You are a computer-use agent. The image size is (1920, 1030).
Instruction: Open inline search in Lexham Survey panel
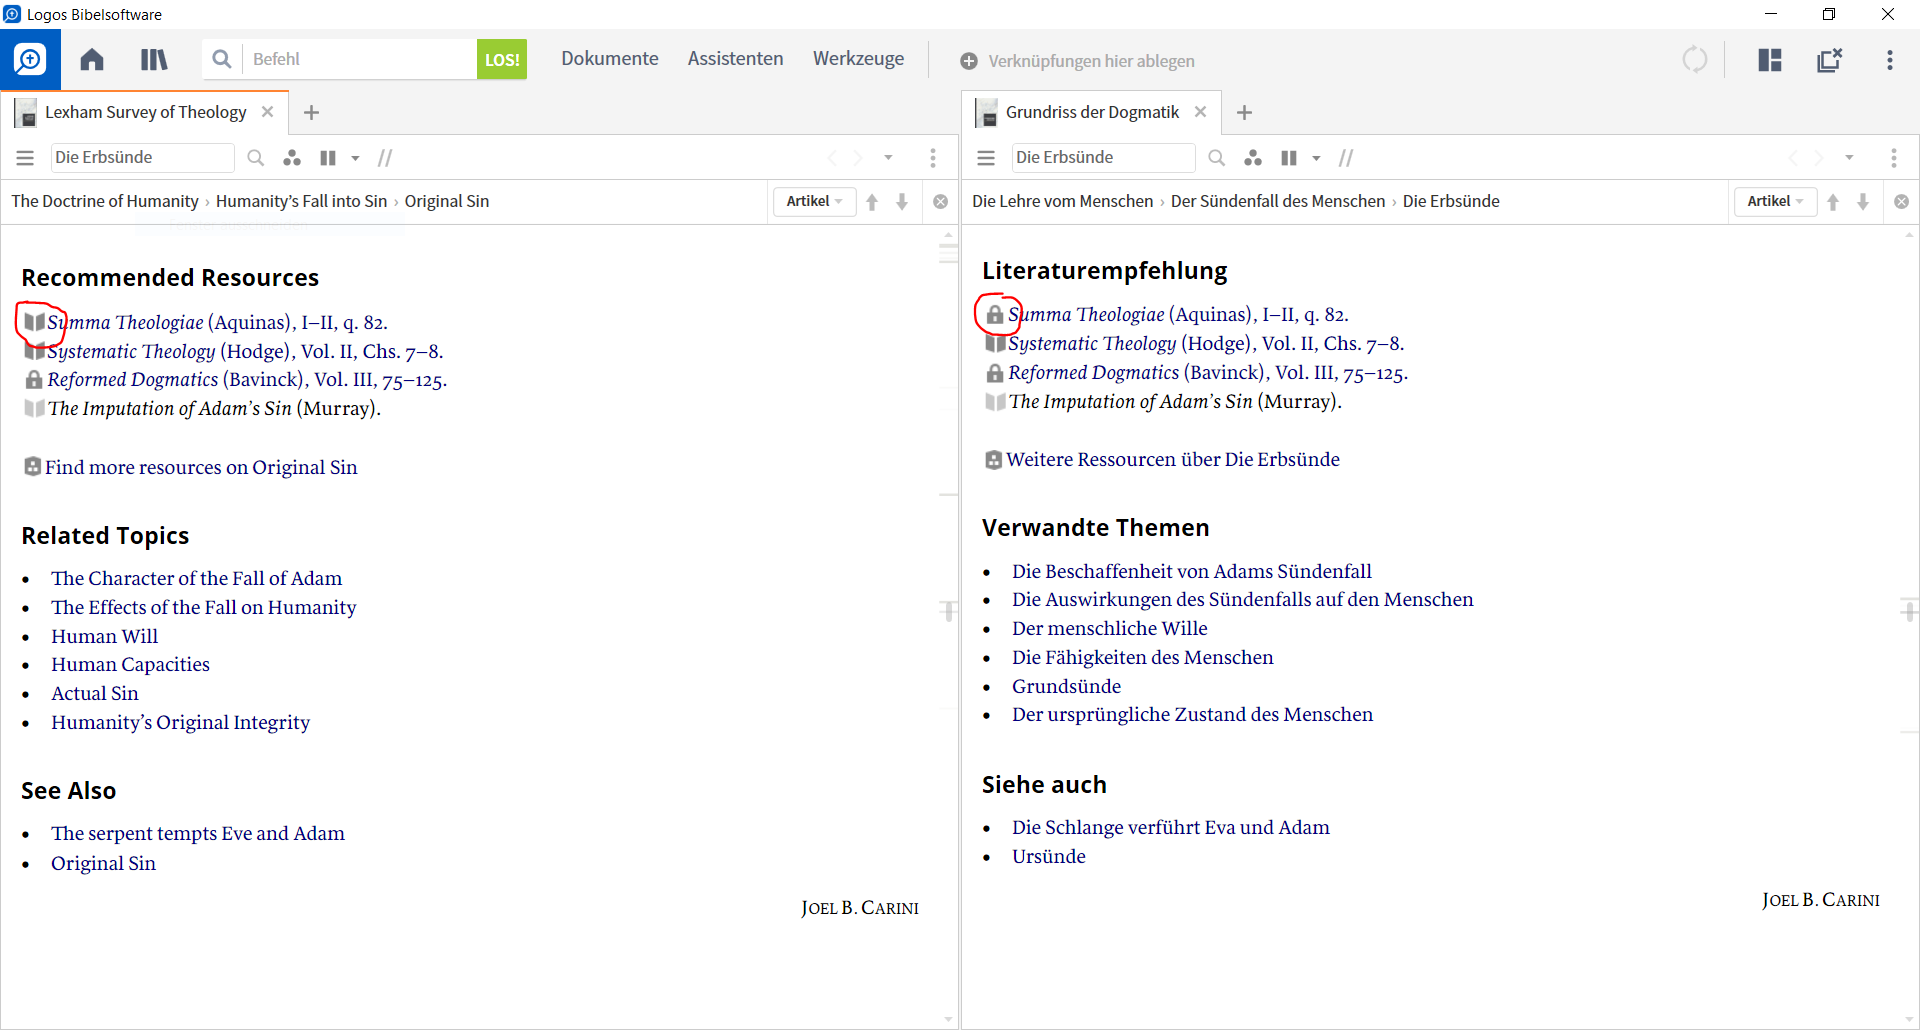pos(256,158)
